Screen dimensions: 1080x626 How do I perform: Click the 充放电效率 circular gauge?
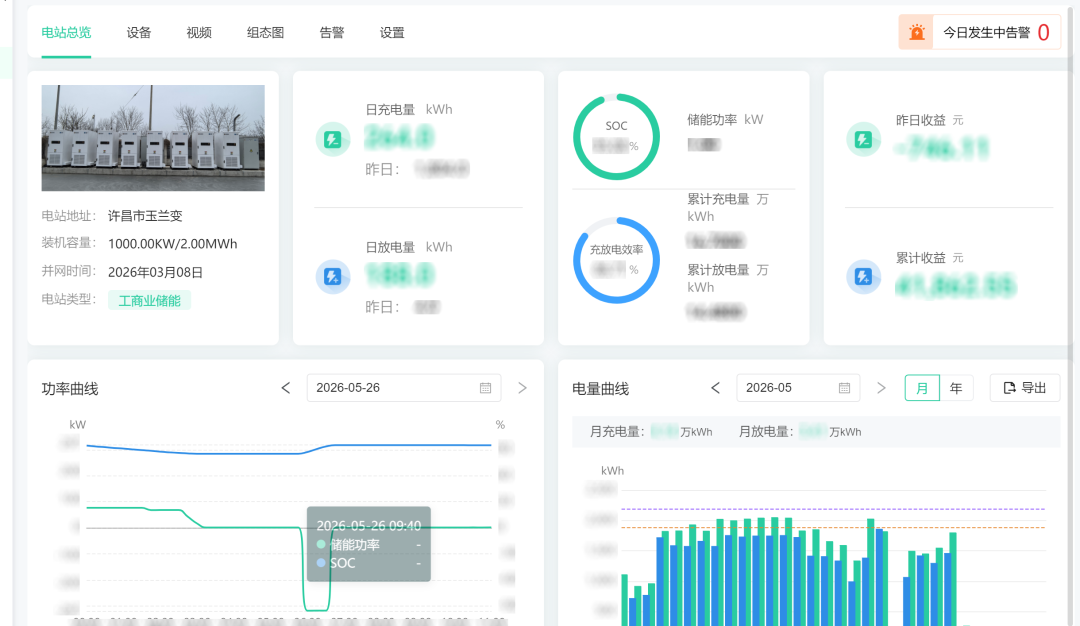[x=616, y=260]
